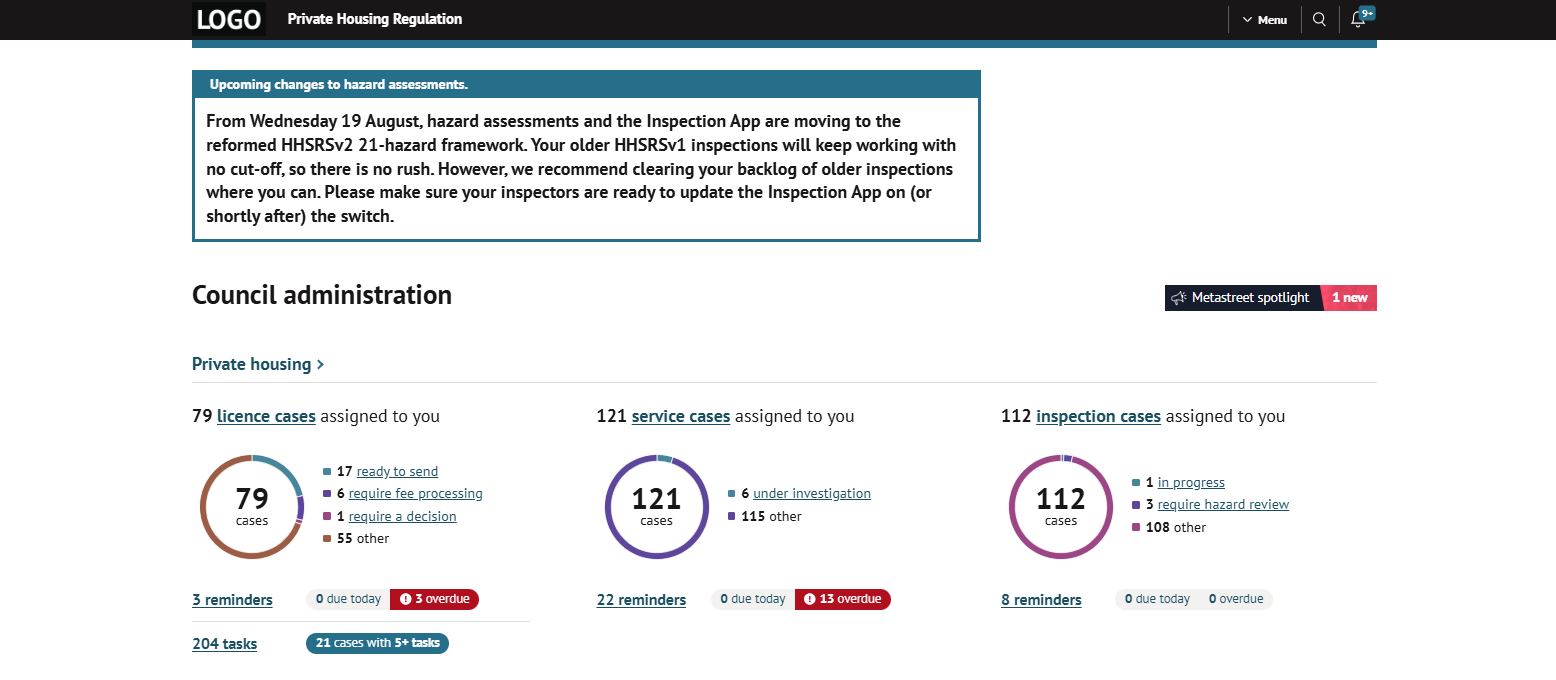This screenshot has height=680, width=1556.
Task: Click the LOGO image in header
Action: (x=229, y=19)
